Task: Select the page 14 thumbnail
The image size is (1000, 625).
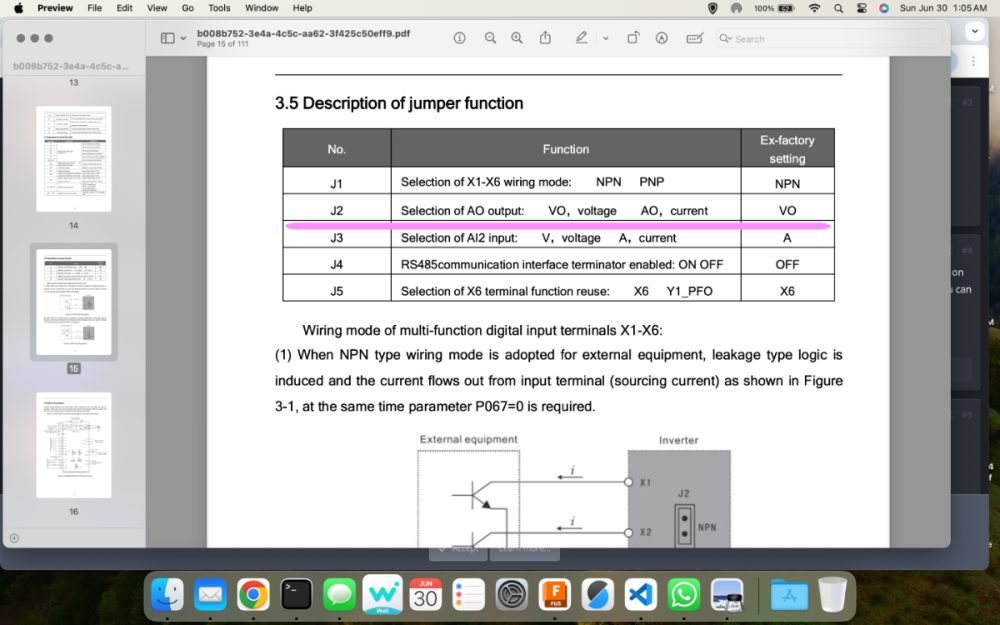Action: [74, 159]
